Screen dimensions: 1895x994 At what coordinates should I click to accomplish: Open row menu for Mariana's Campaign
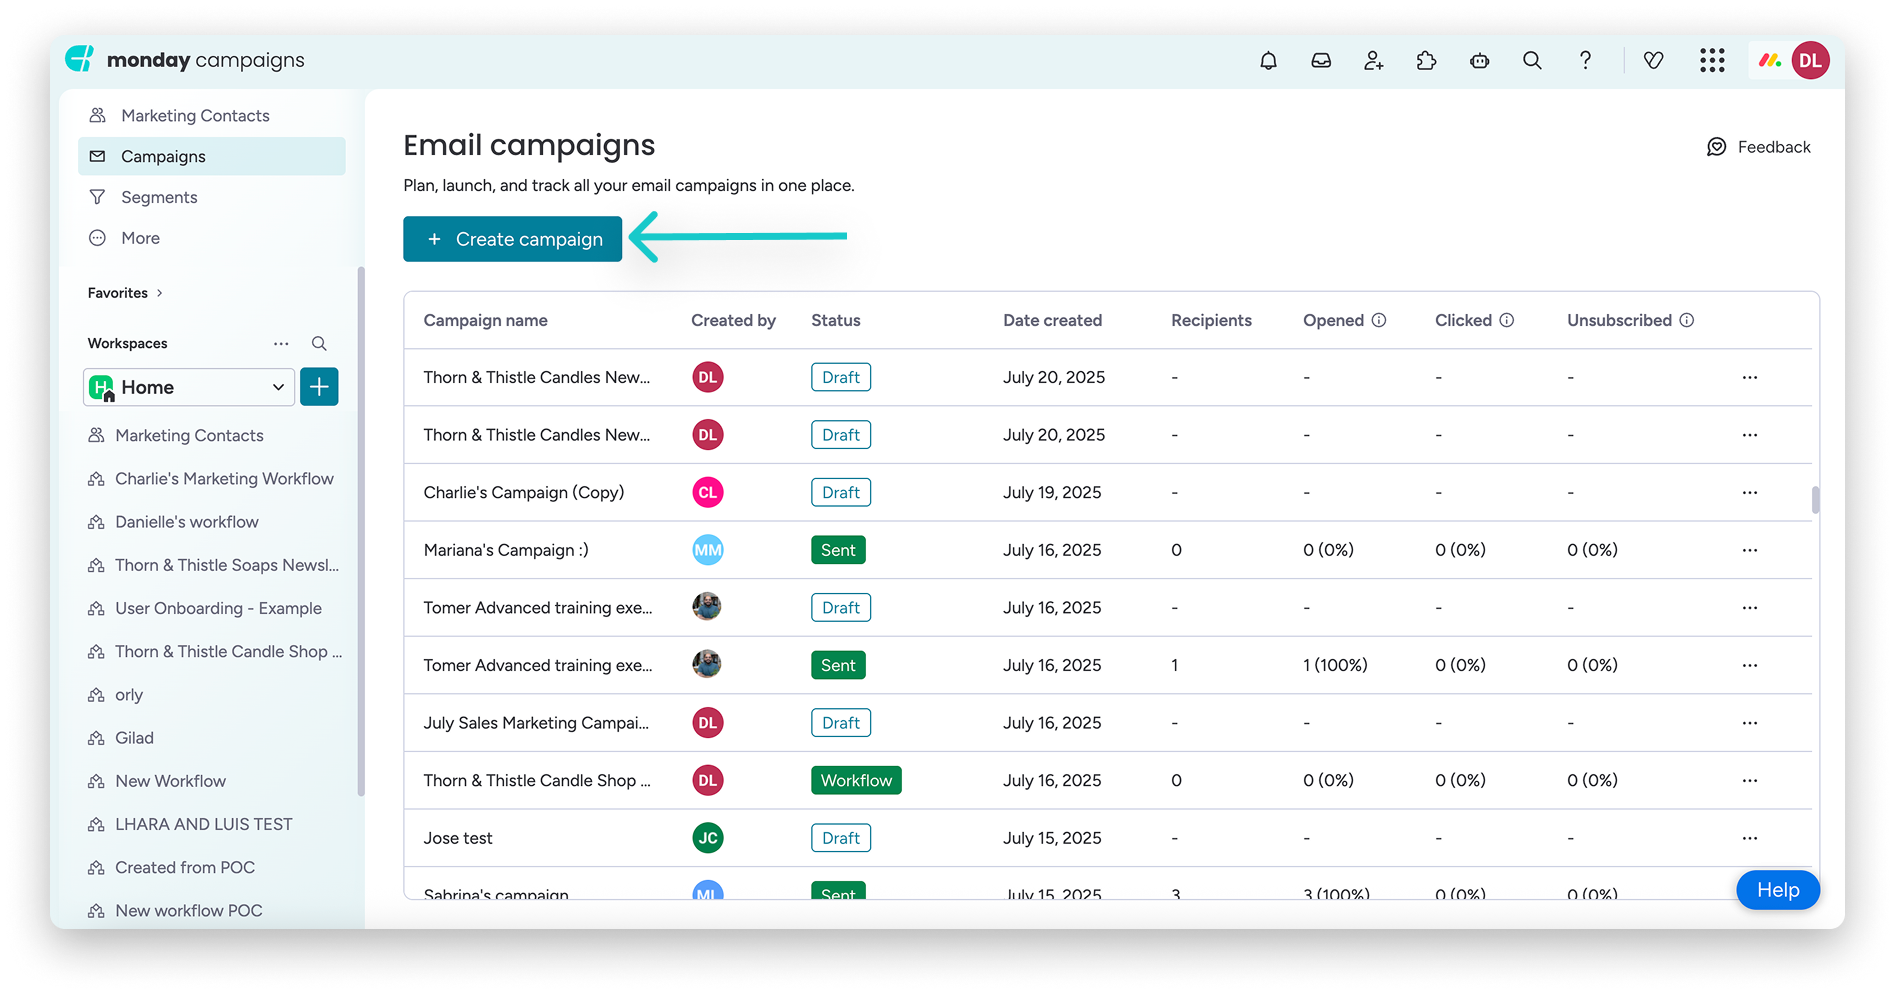coord(1750,550)
